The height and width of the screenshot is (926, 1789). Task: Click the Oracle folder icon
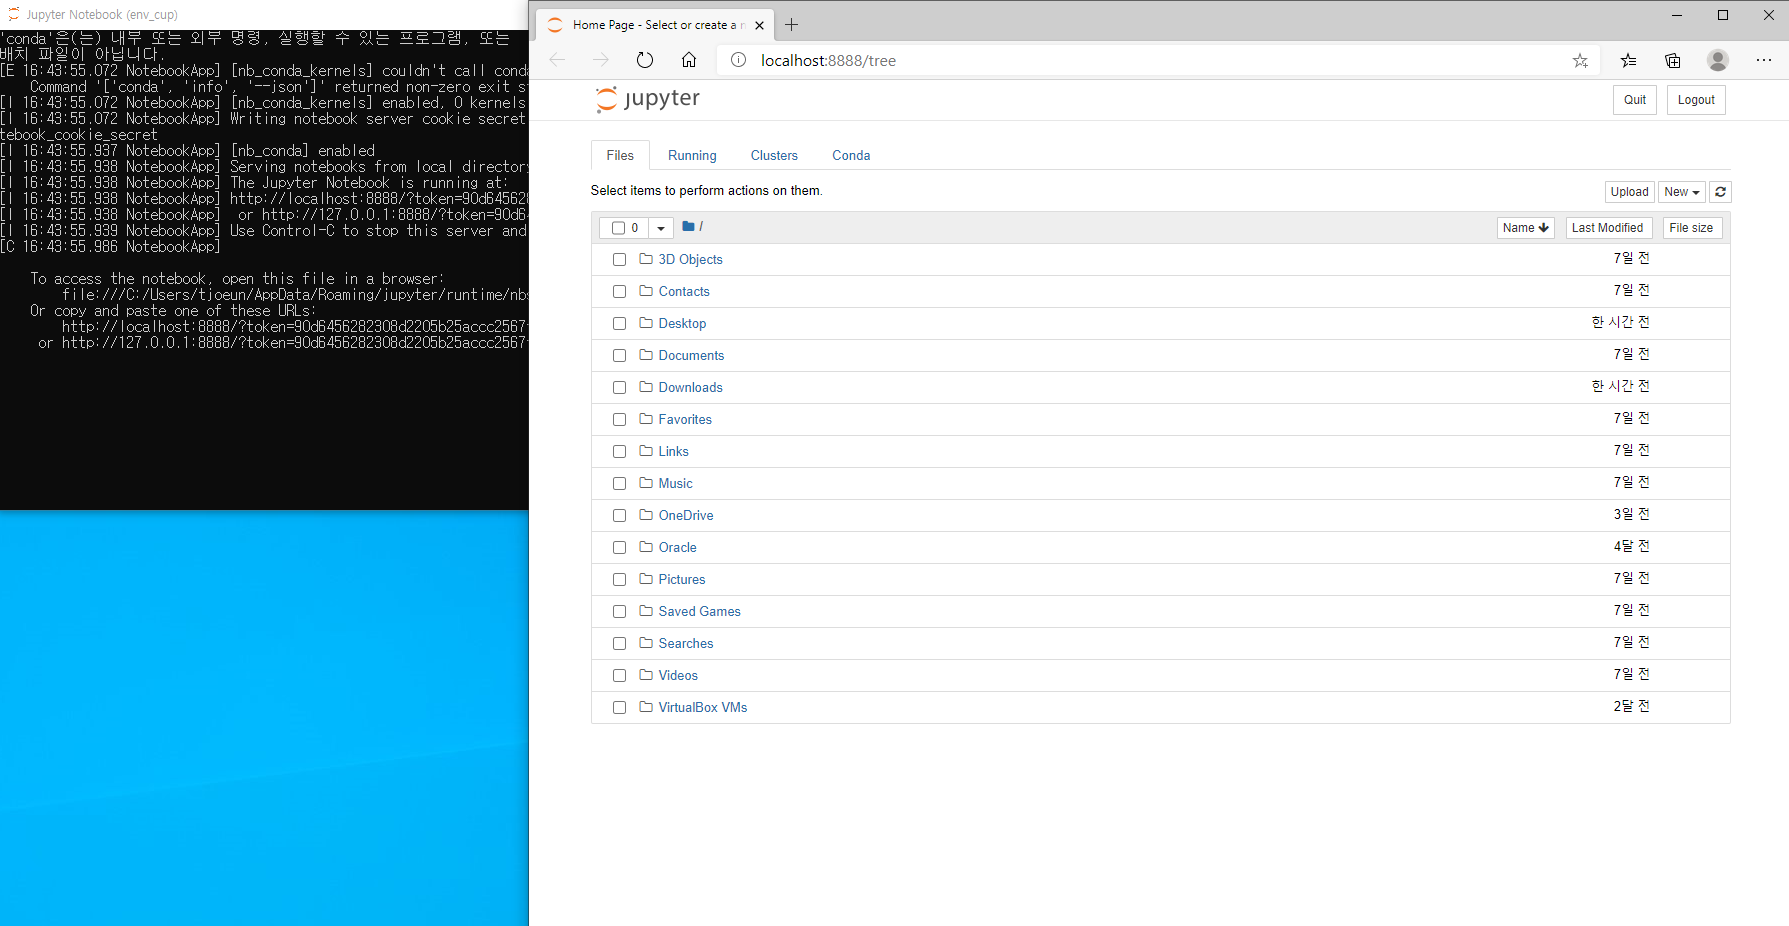(x=646, y=547)
